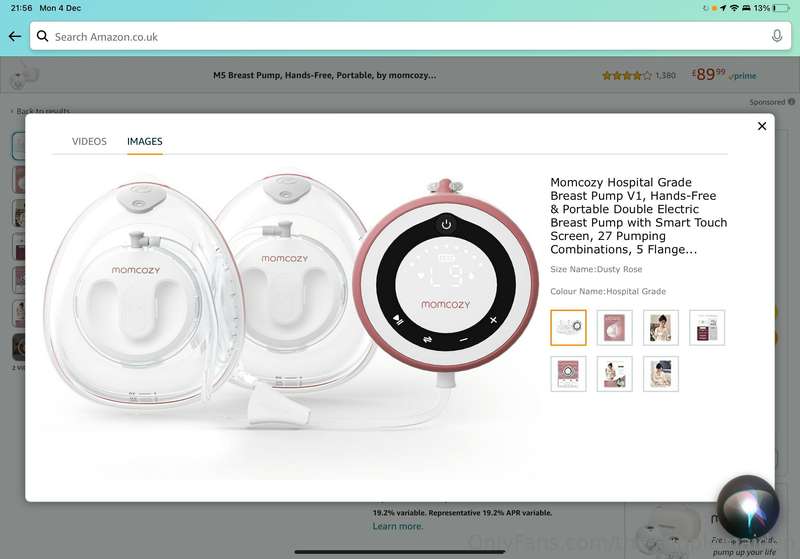This screenshot has width=800, height=559.
Task: Select the IMAGES tab
Action: tap(145, 141)
